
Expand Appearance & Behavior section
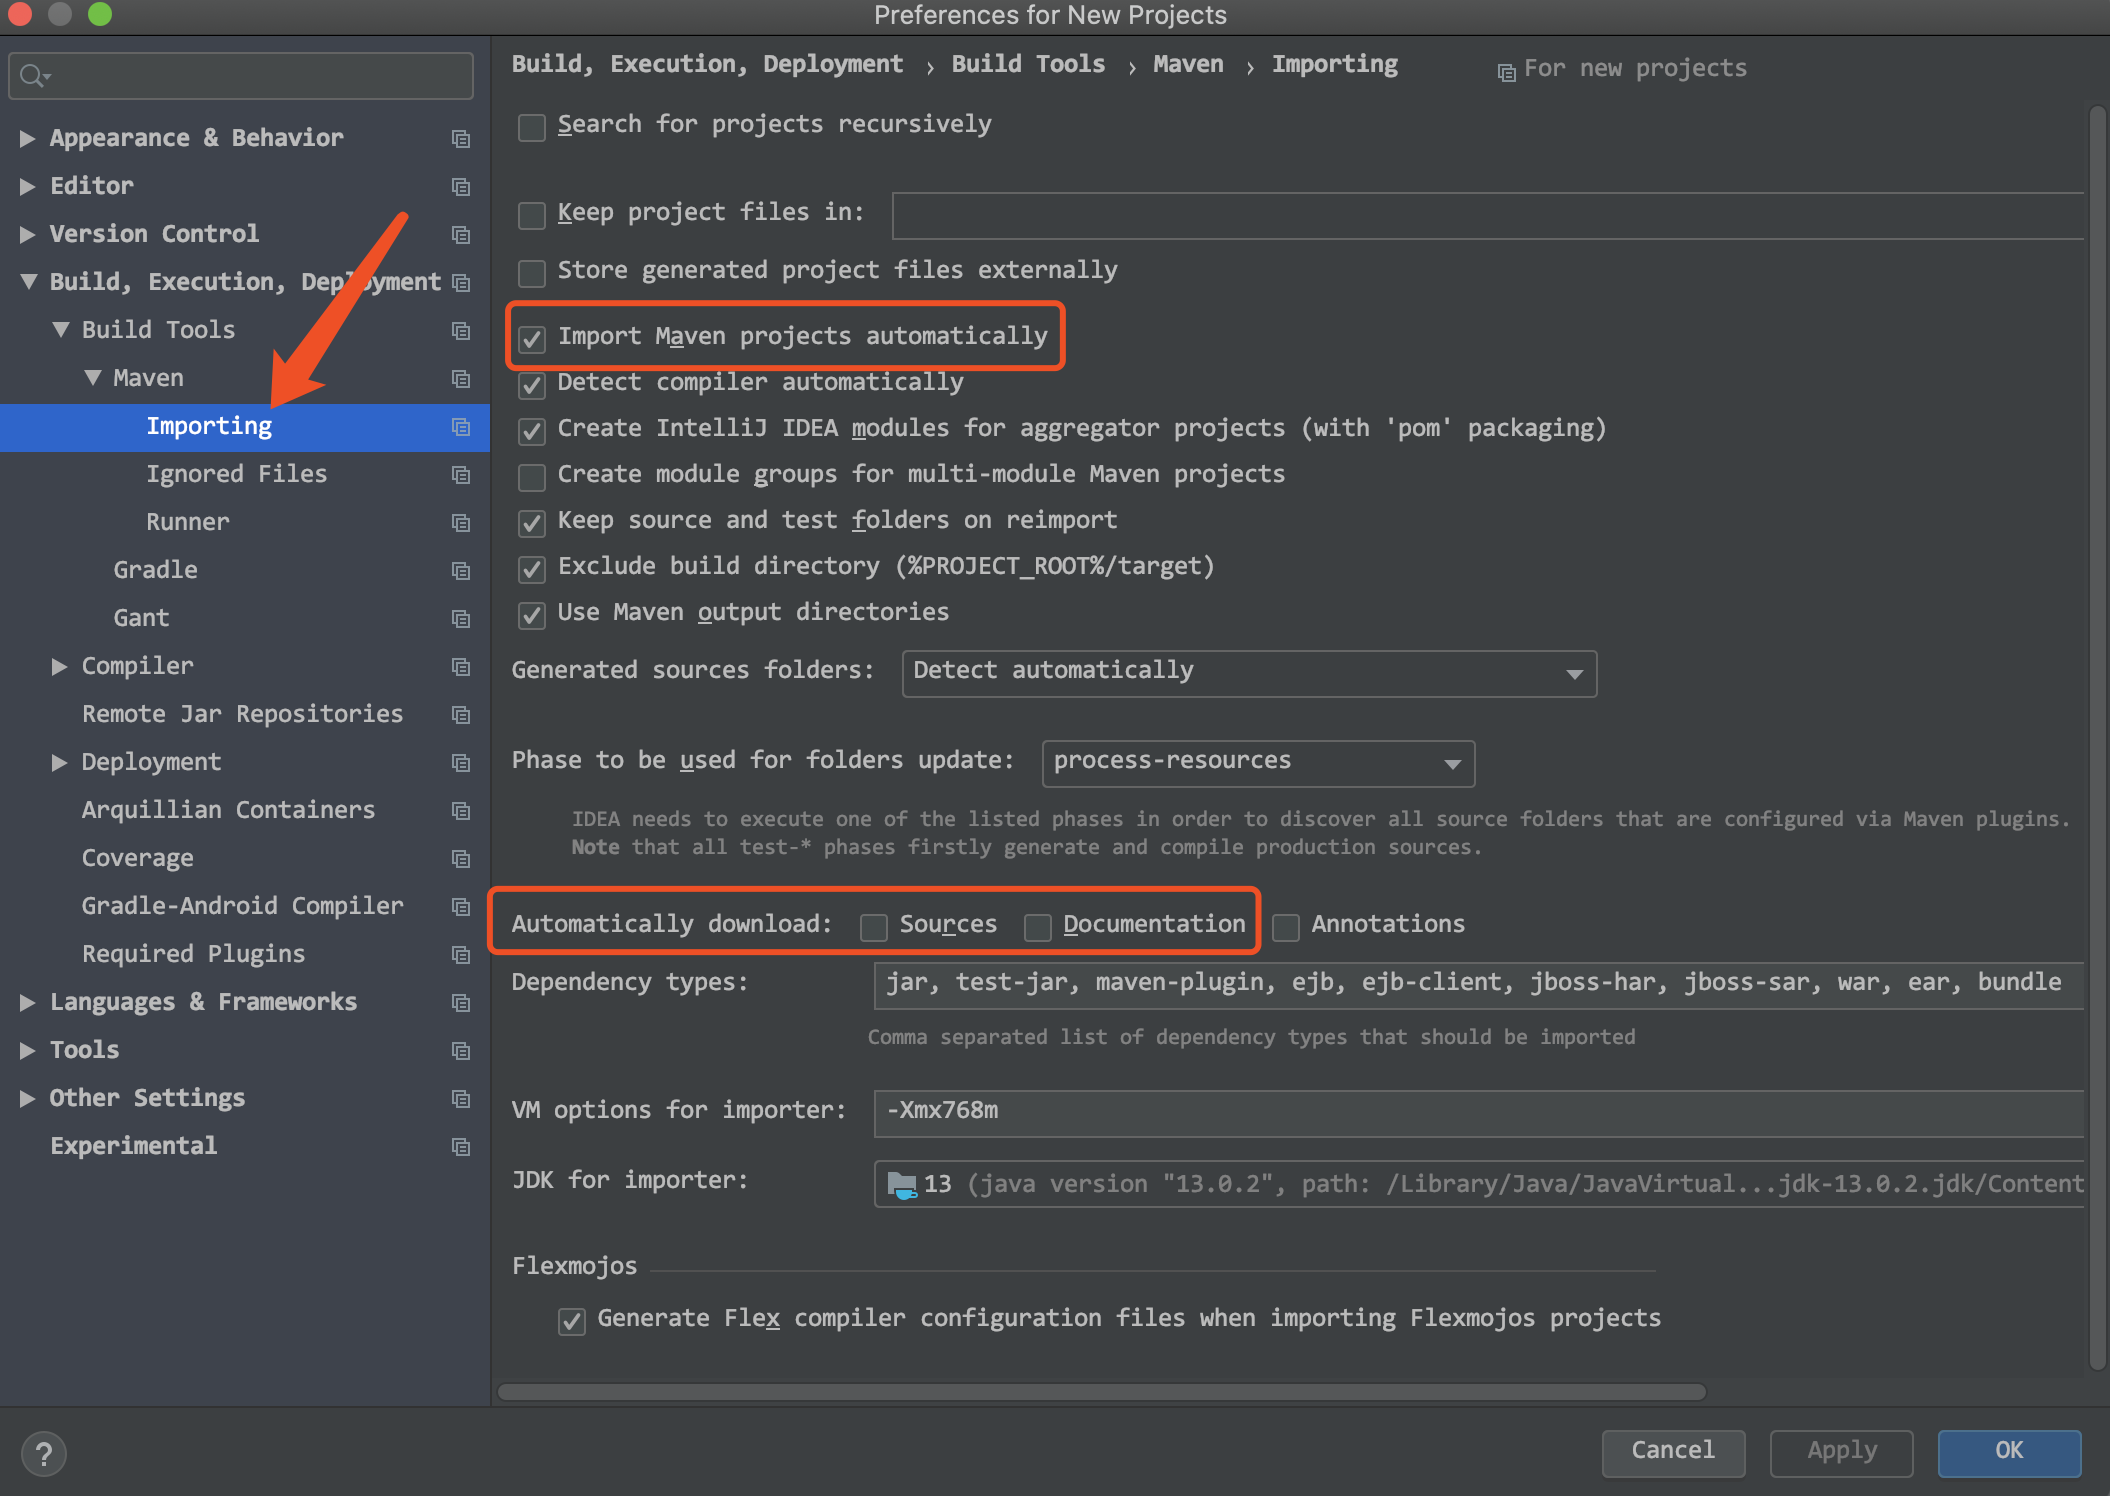coord(28,138)
